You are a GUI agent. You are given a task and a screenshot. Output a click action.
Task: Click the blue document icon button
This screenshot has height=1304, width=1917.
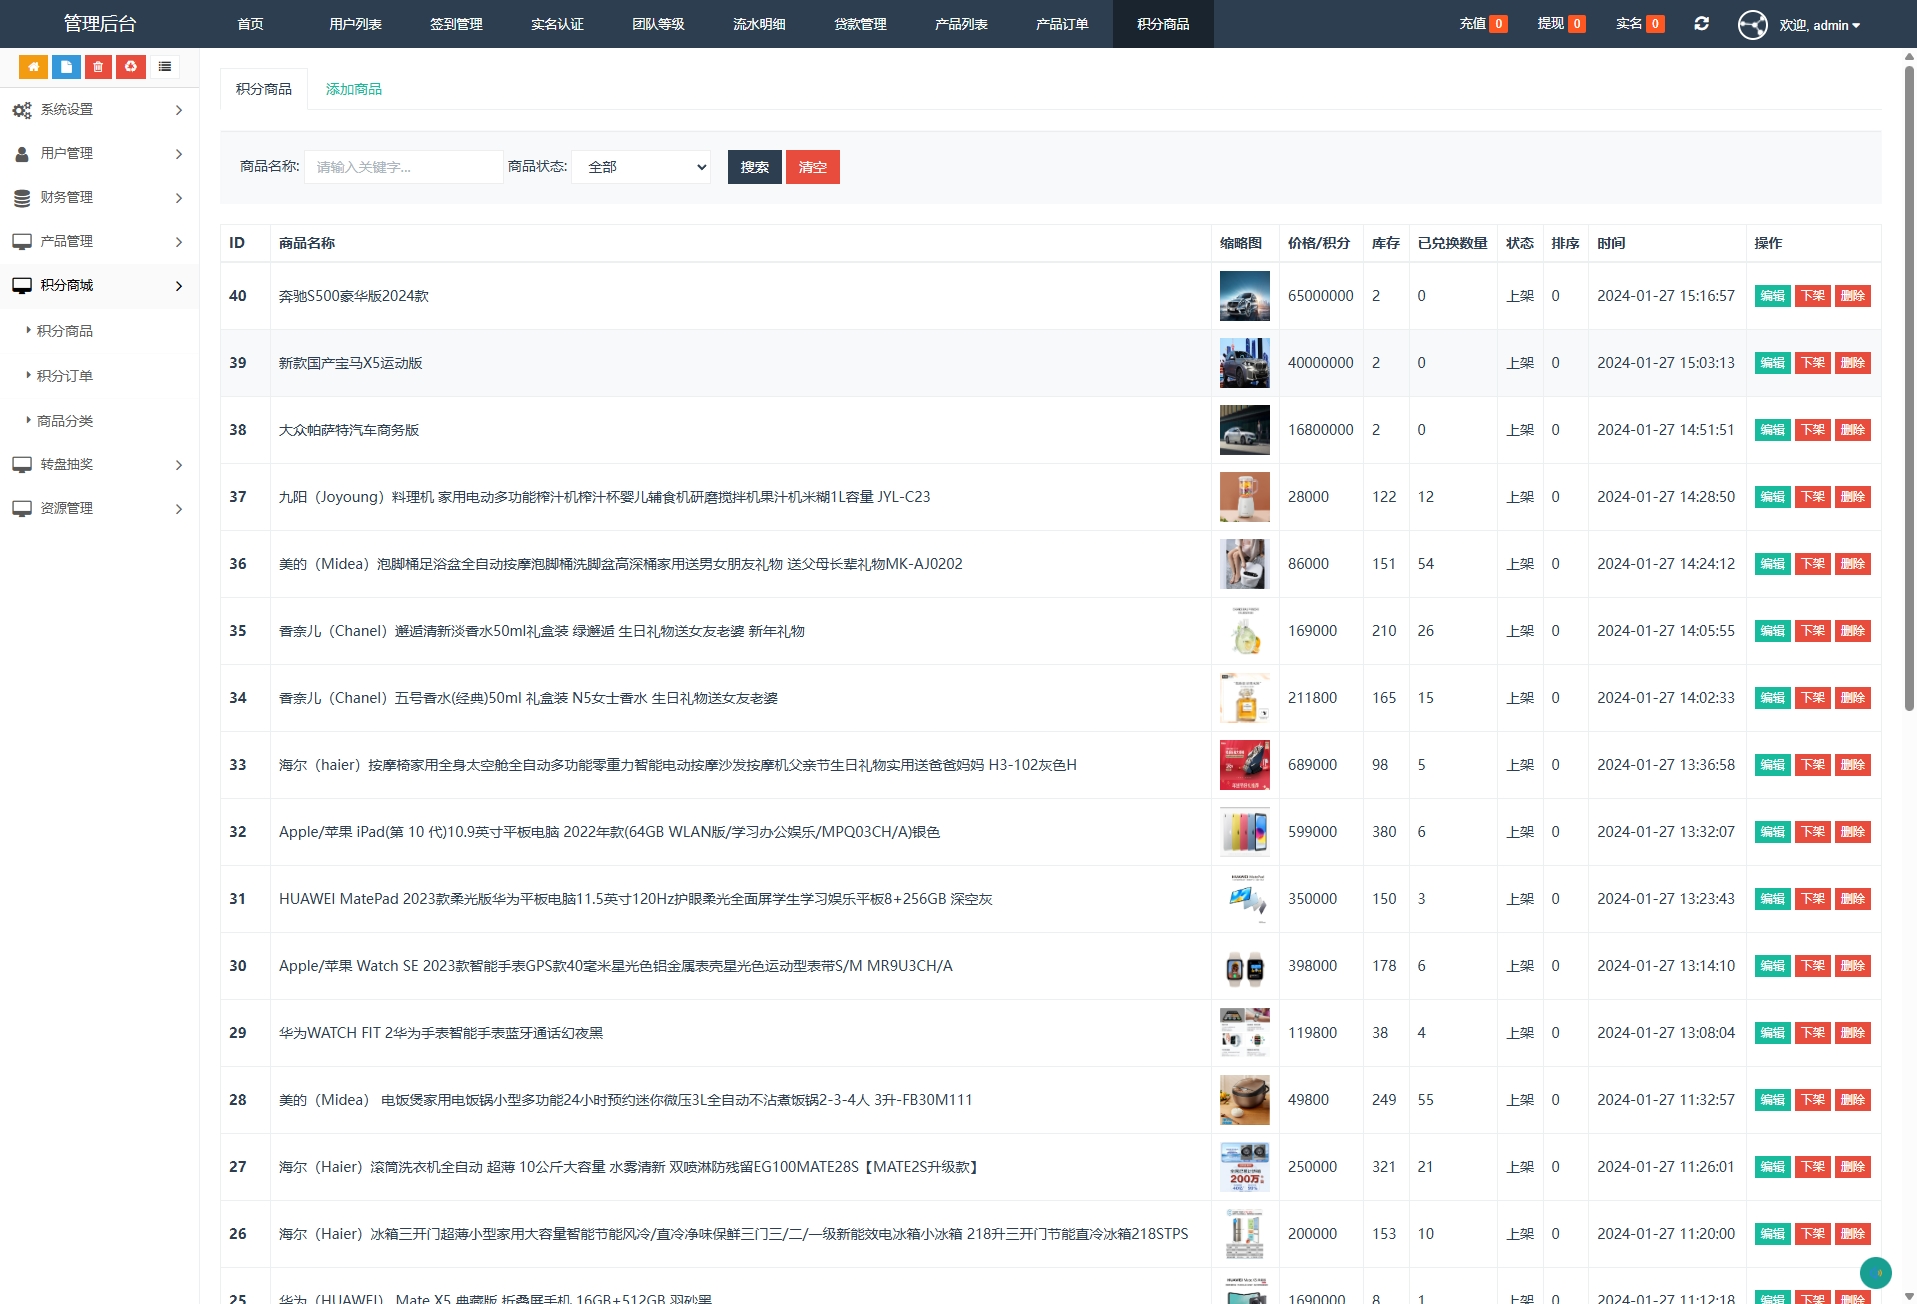pos(66,67)
